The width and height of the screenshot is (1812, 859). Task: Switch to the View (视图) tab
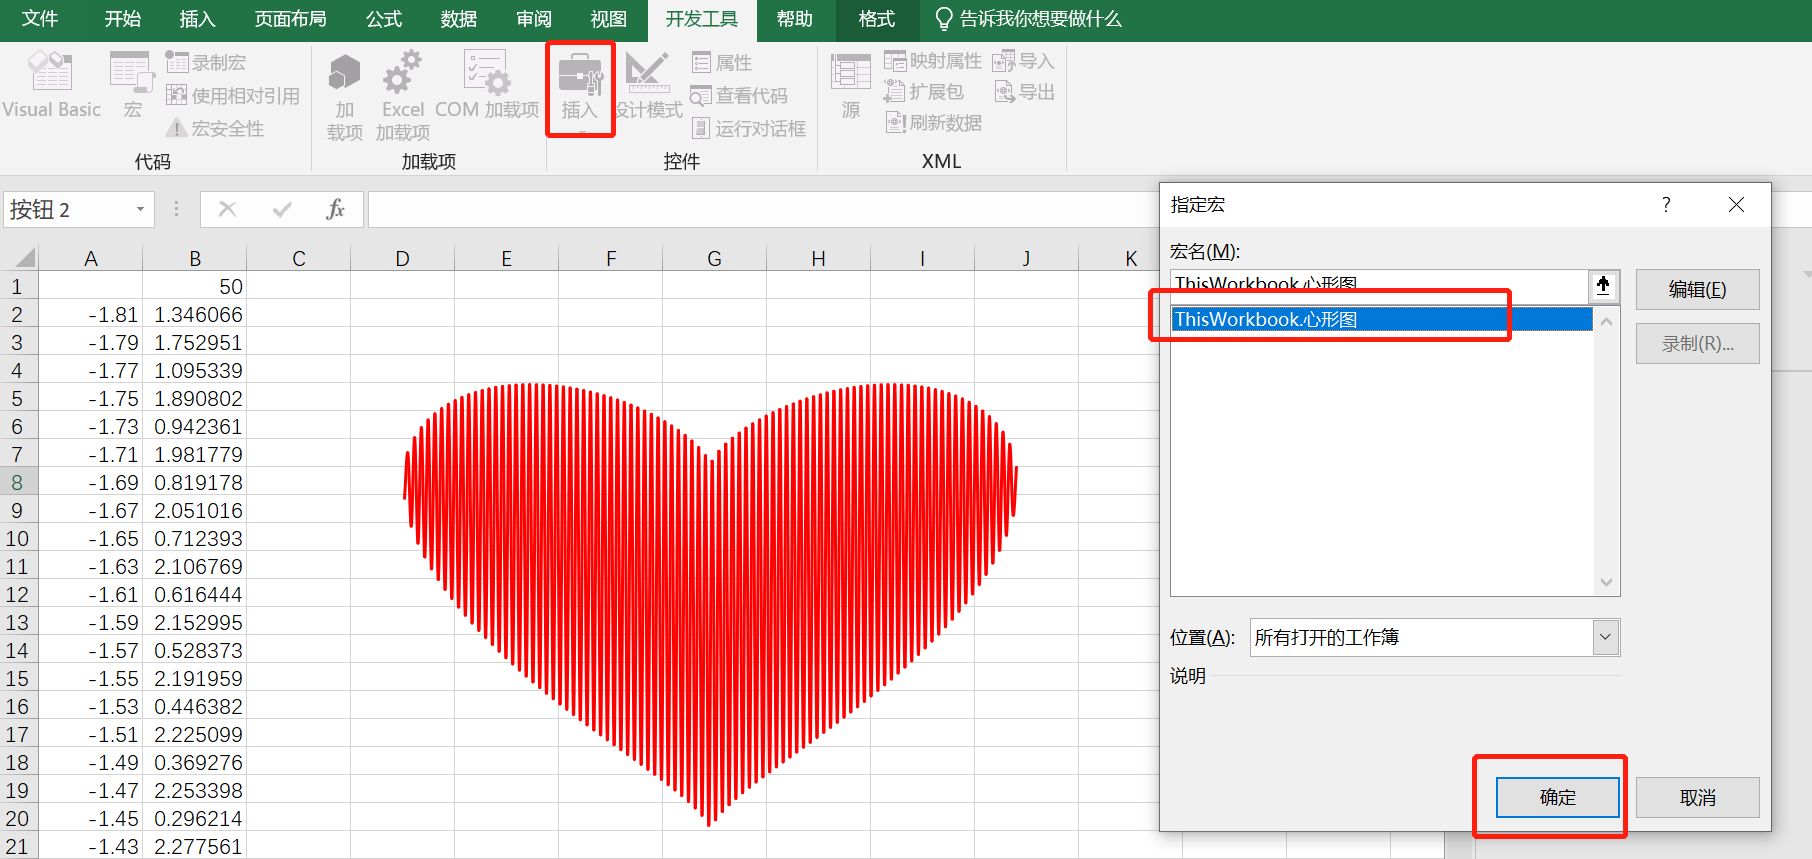608,19
